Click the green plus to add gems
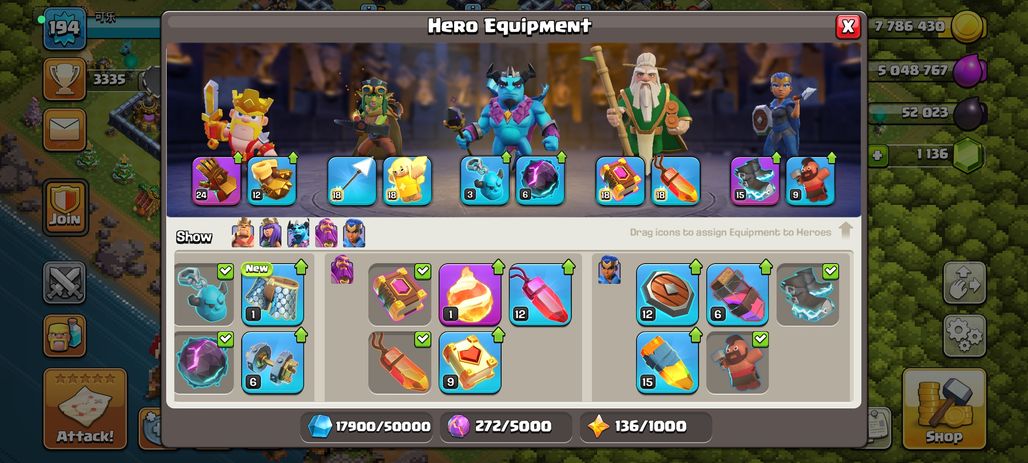The width and height of the screenshot is (1028, 463). 877,155
